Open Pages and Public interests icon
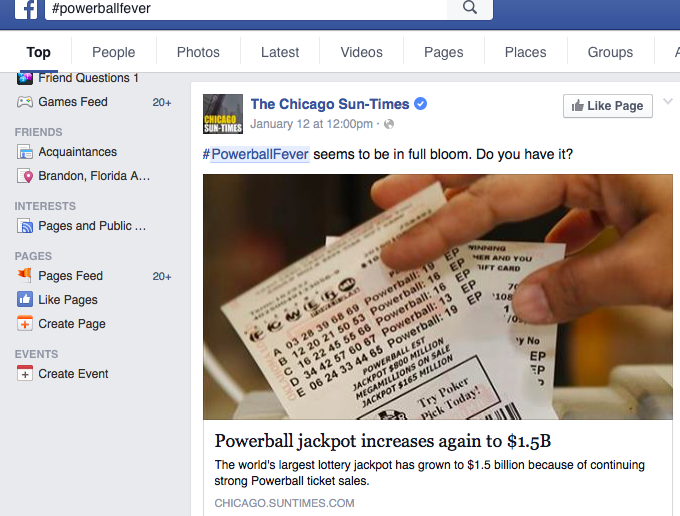680x516 pixels. click(x=25, y=226)
